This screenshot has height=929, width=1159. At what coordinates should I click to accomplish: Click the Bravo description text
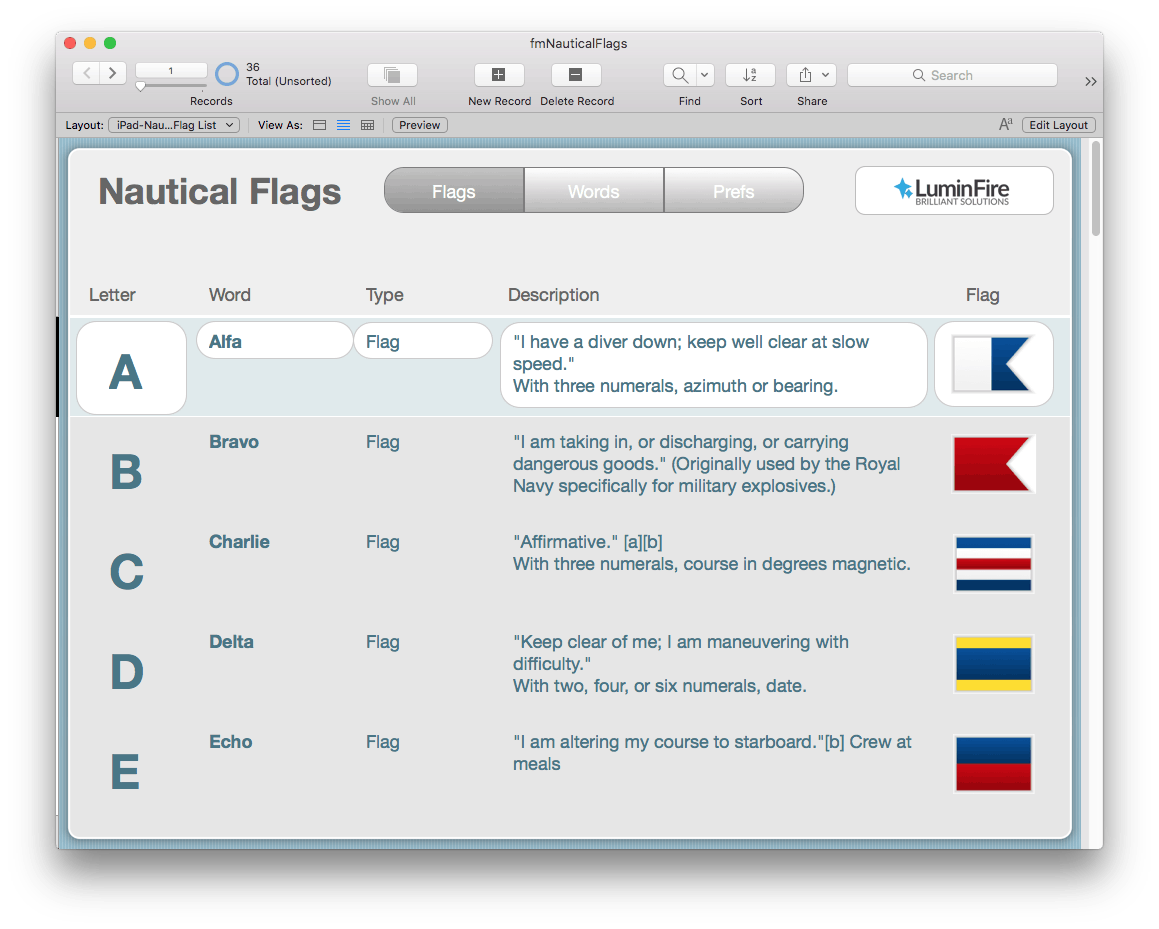coord(707,463)
